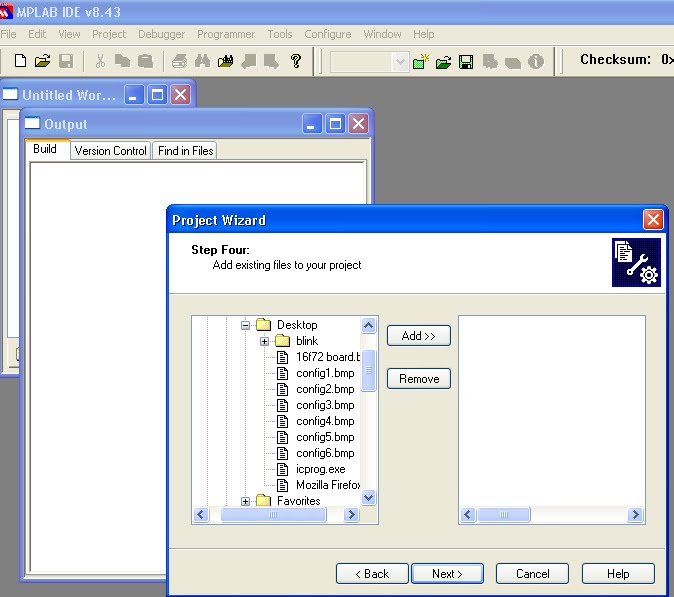This screenshot has height=597, width=674.
Task: Open the Edit menu
Action: [x=37, y=34]
